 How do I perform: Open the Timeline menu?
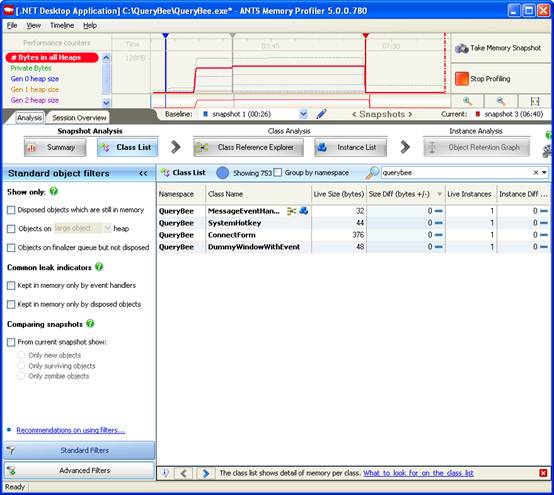point(62,25)
